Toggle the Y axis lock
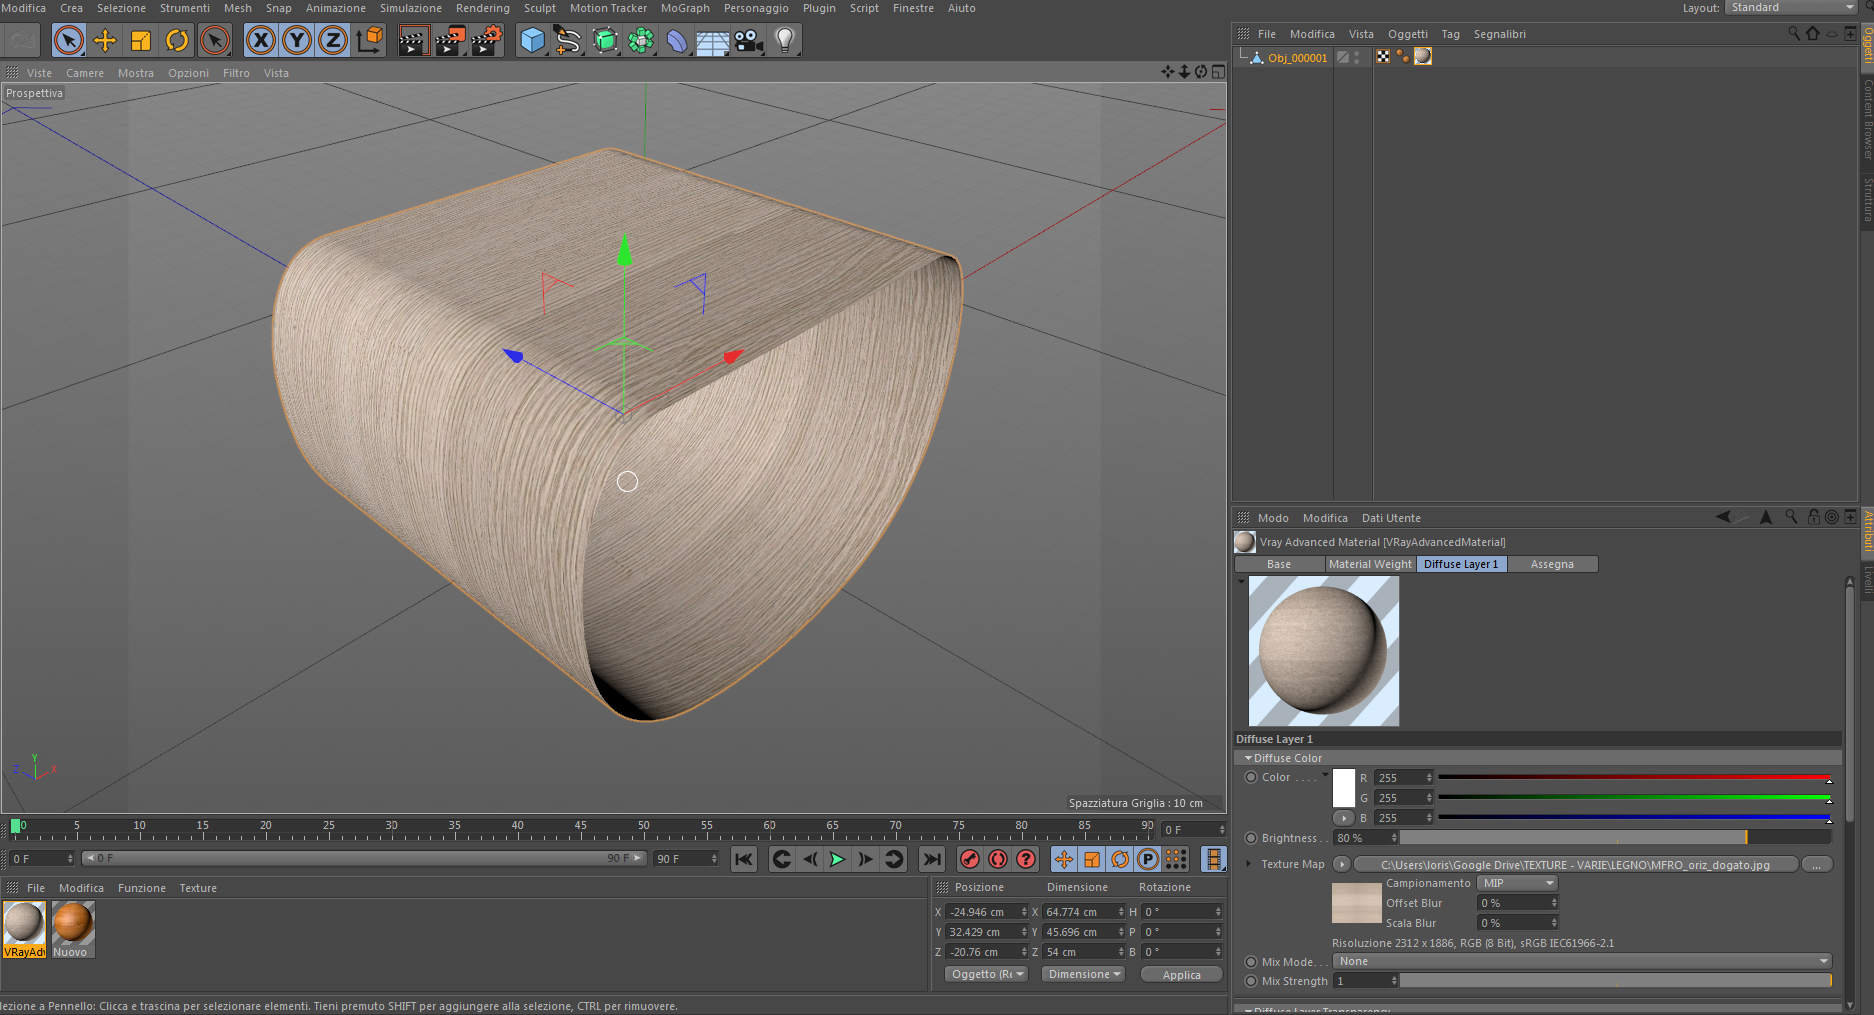The width and height of the screenshot is (1874, 1015). 297,41
